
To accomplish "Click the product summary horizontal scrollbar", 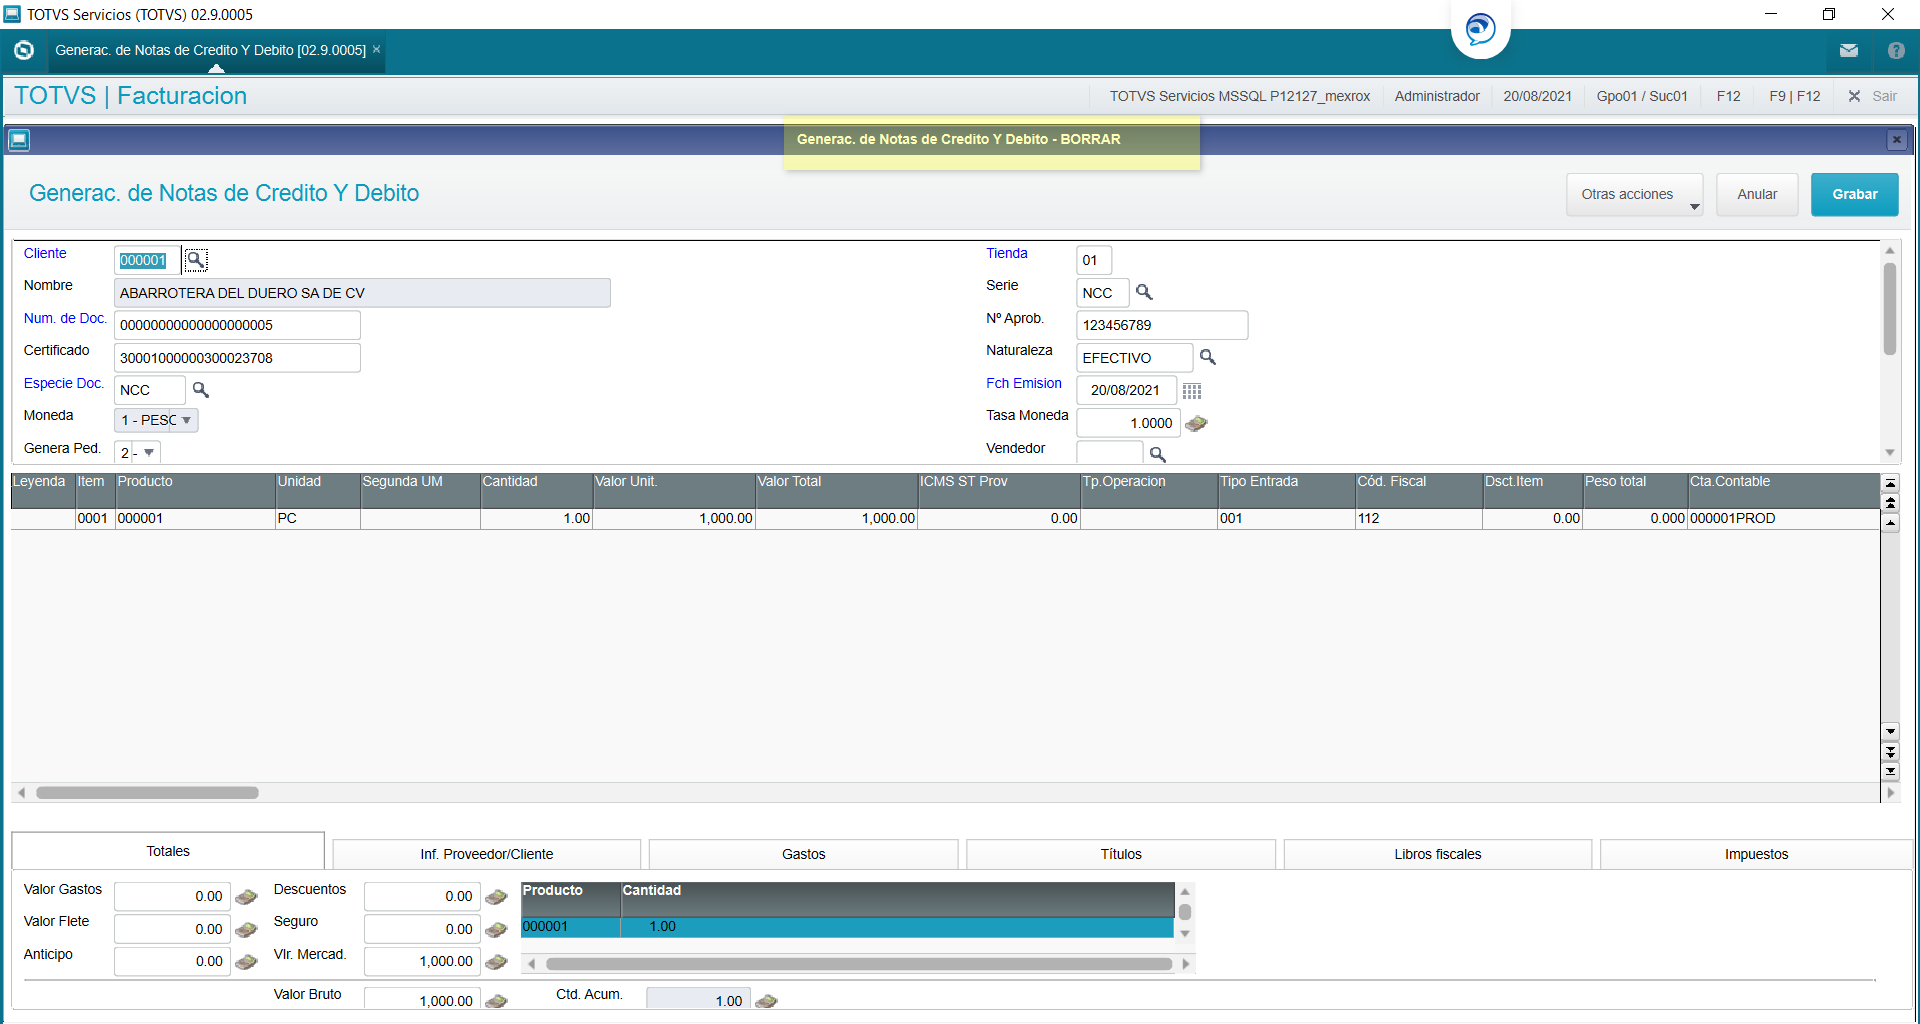I will point(858,964).
